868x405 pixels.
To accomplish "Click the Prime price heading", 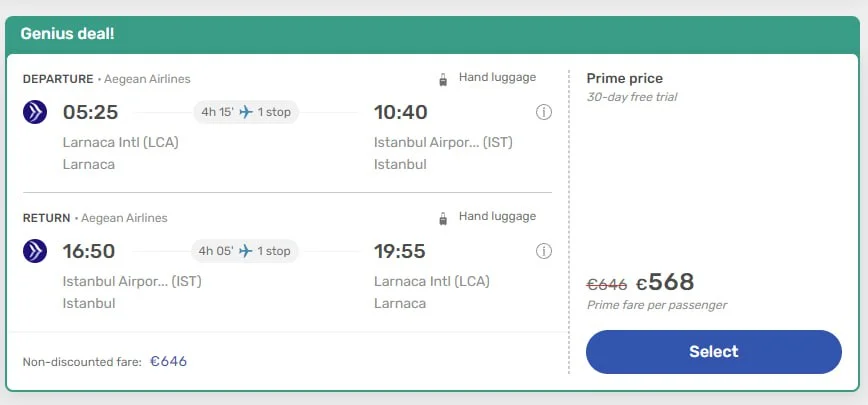I will click(624, 78).
